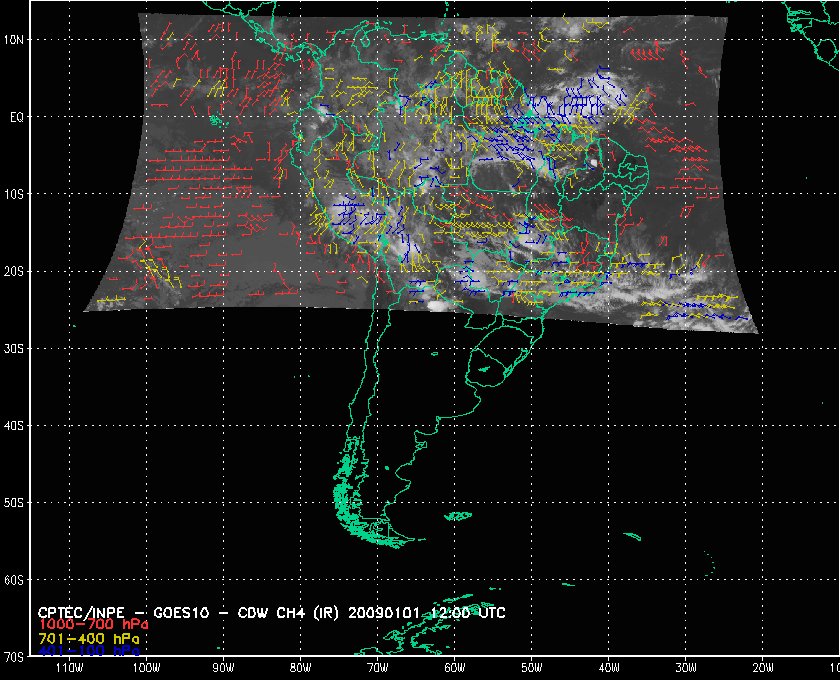The image size is (840, 680).
Task: Select the 40W longitude label
Action: (609, 669)
